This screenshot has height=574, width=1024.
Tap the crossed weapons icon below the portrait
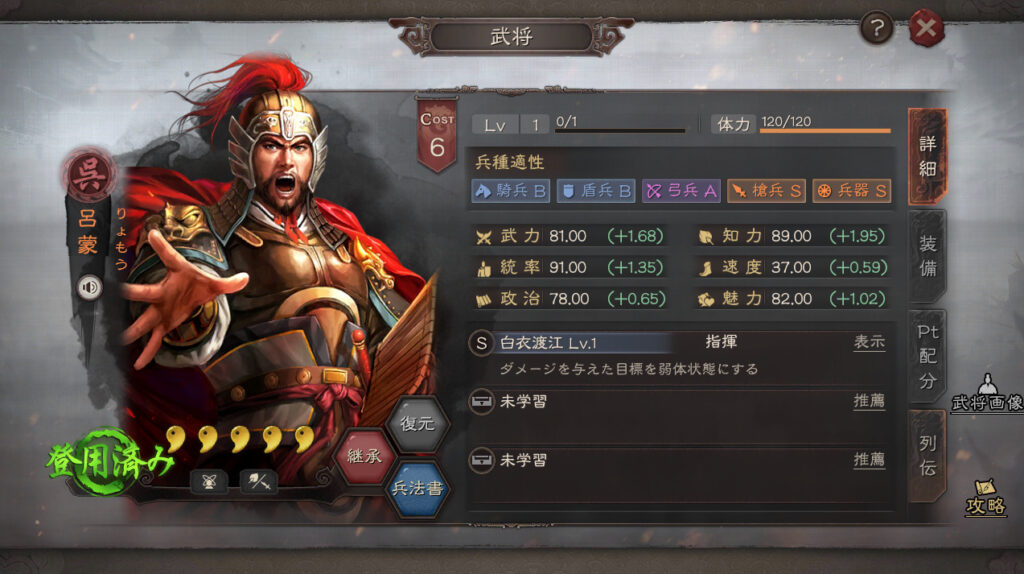pyautogui.click(x=259, y=482)
